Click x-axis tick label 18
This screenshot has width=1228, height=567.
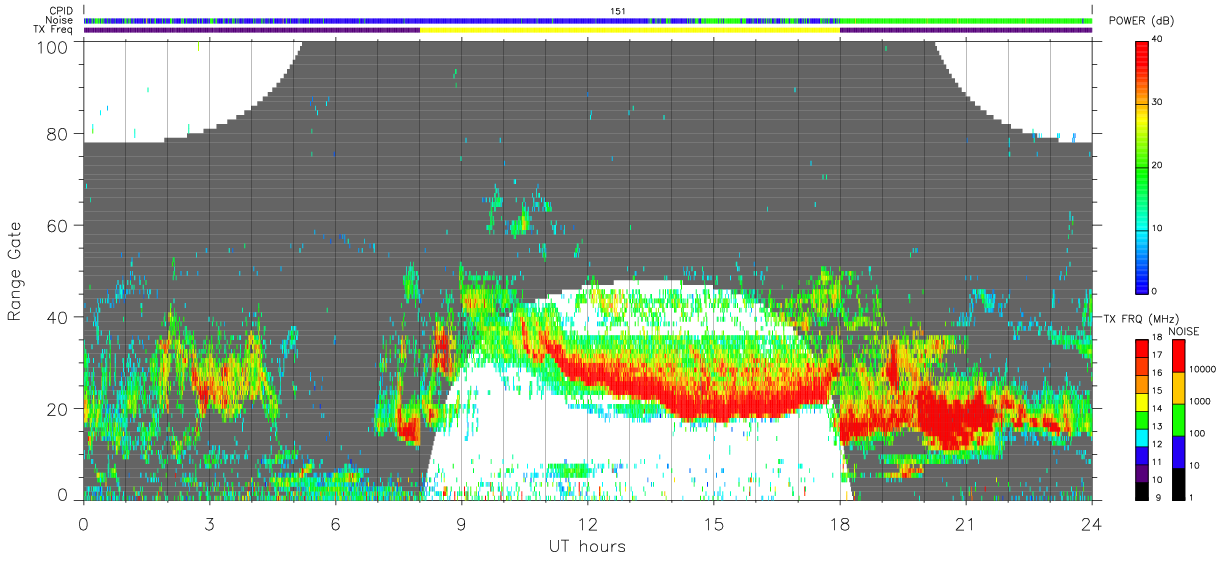point(840,524)
